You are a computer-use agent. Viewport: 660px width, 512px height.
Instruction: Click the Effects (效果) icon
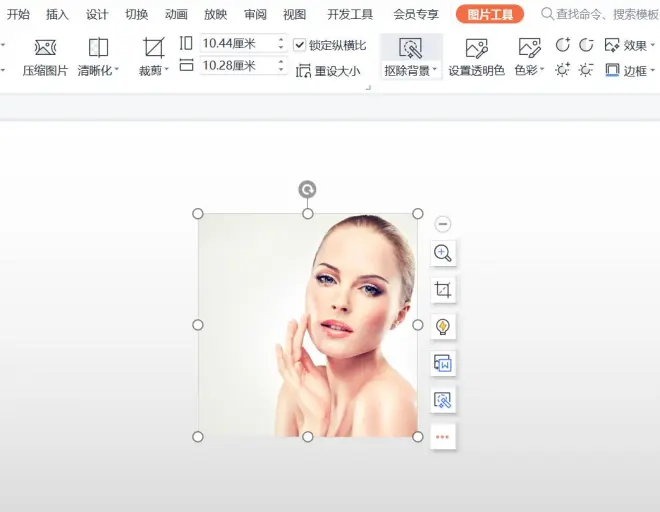click(612, 45)
